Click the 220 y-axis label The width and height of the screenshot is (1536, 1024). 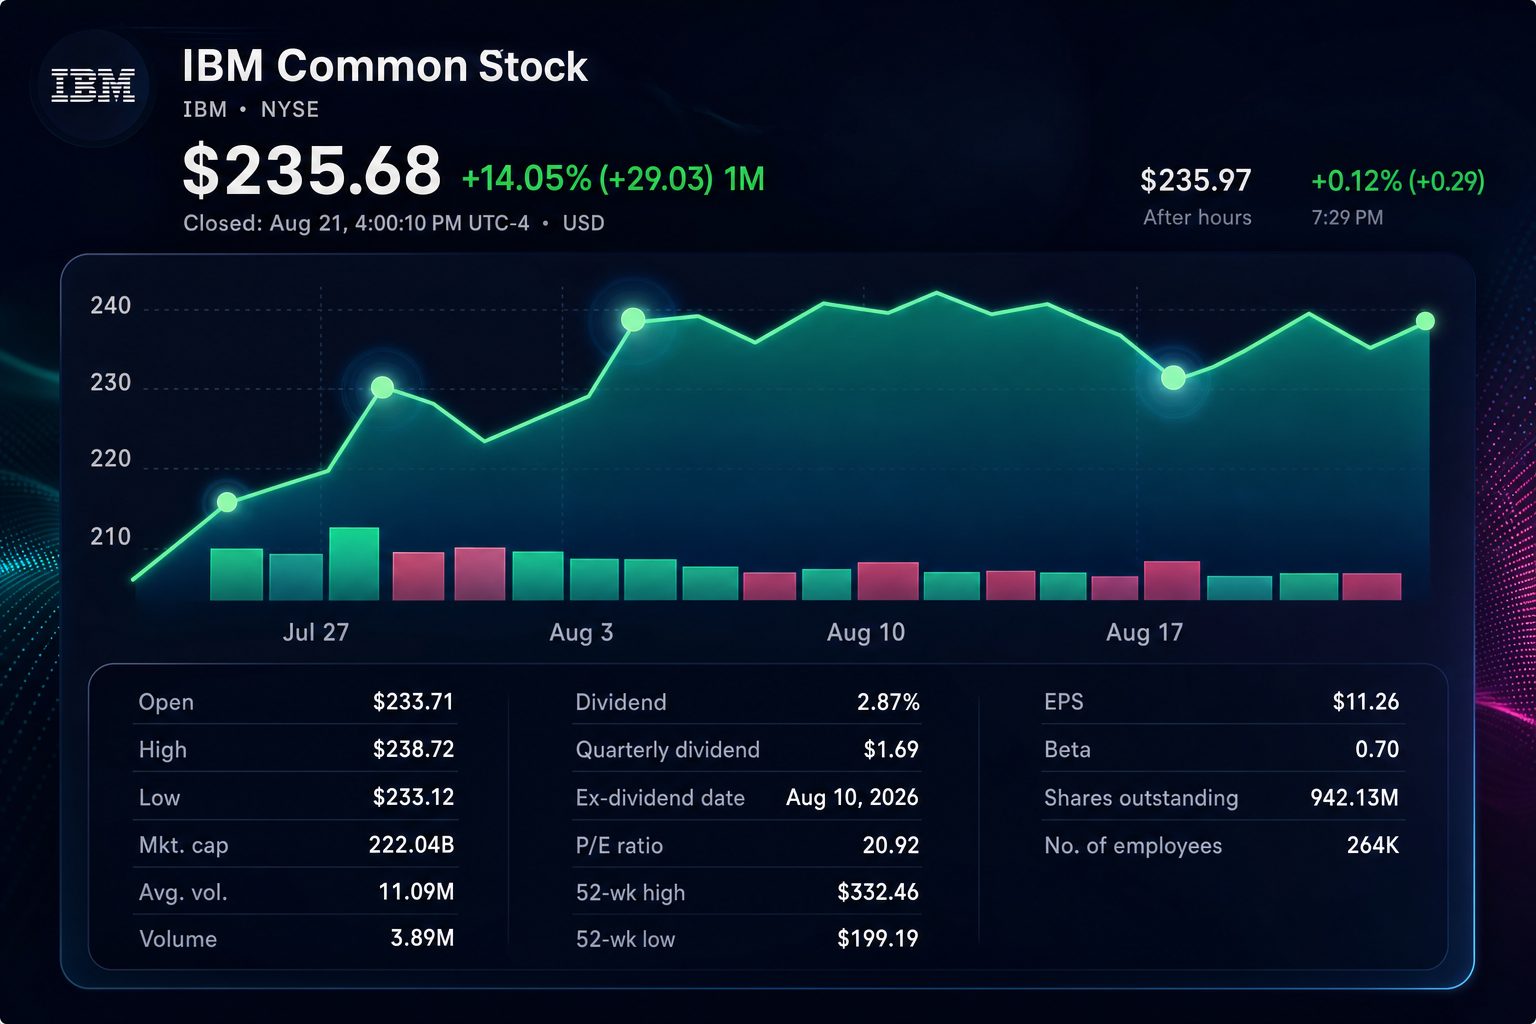tap(111, 459)
